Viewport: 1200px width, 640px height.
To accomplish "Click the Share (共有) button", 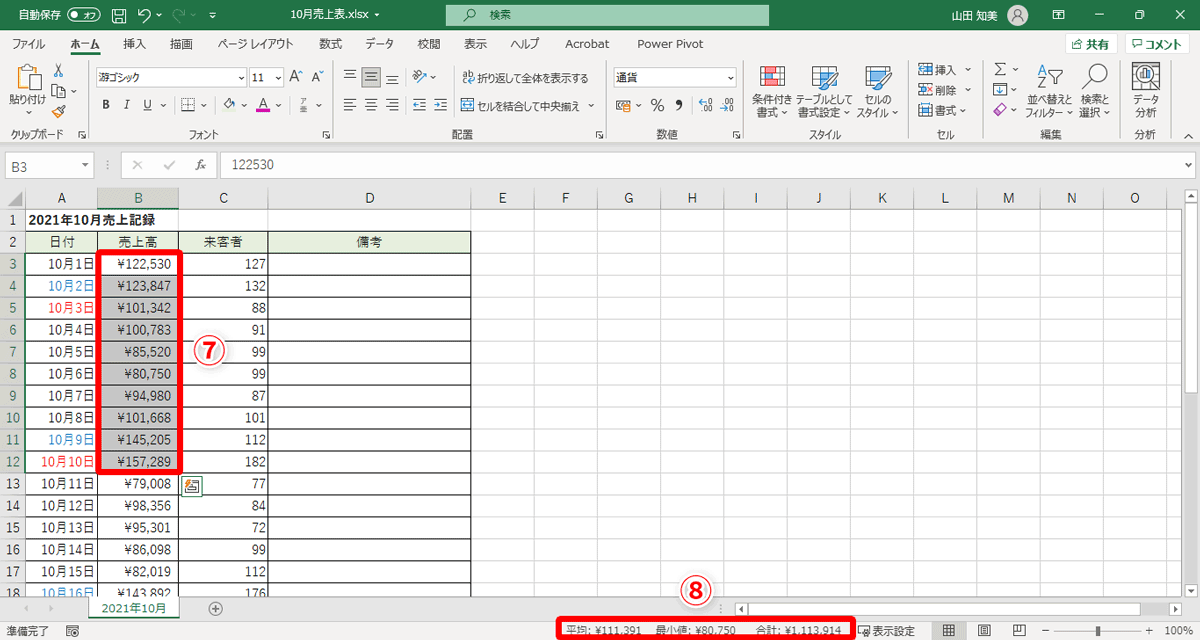I will point(1090,44).
